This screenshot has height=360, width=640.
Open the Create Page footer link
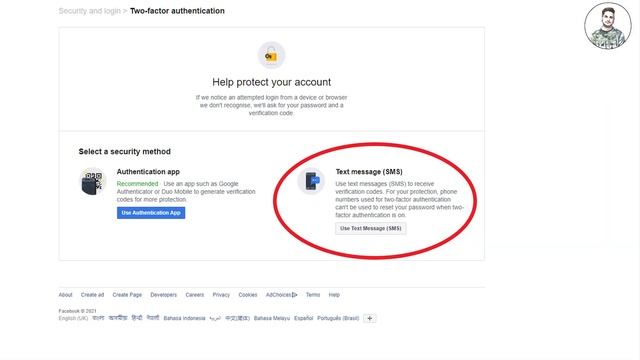point(127,295)
